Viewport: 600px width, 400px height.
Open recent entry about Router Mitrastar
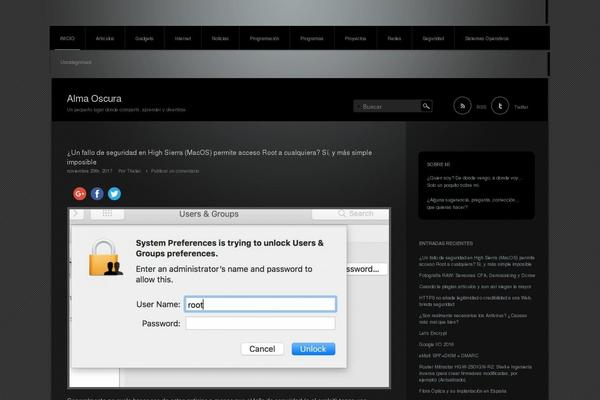point(475,373)
